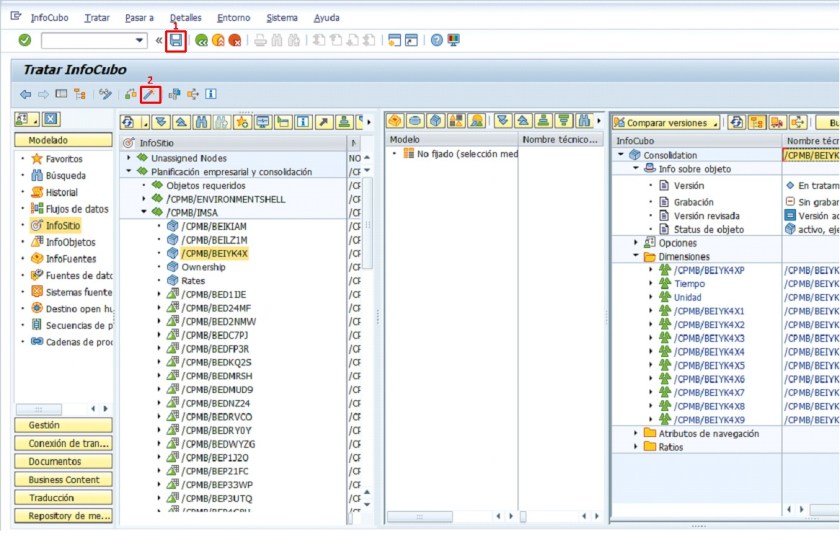This screenshot has width=840, height=540.
Task: Click the Activate magic wand icon
Action: [x=149, y=94]
